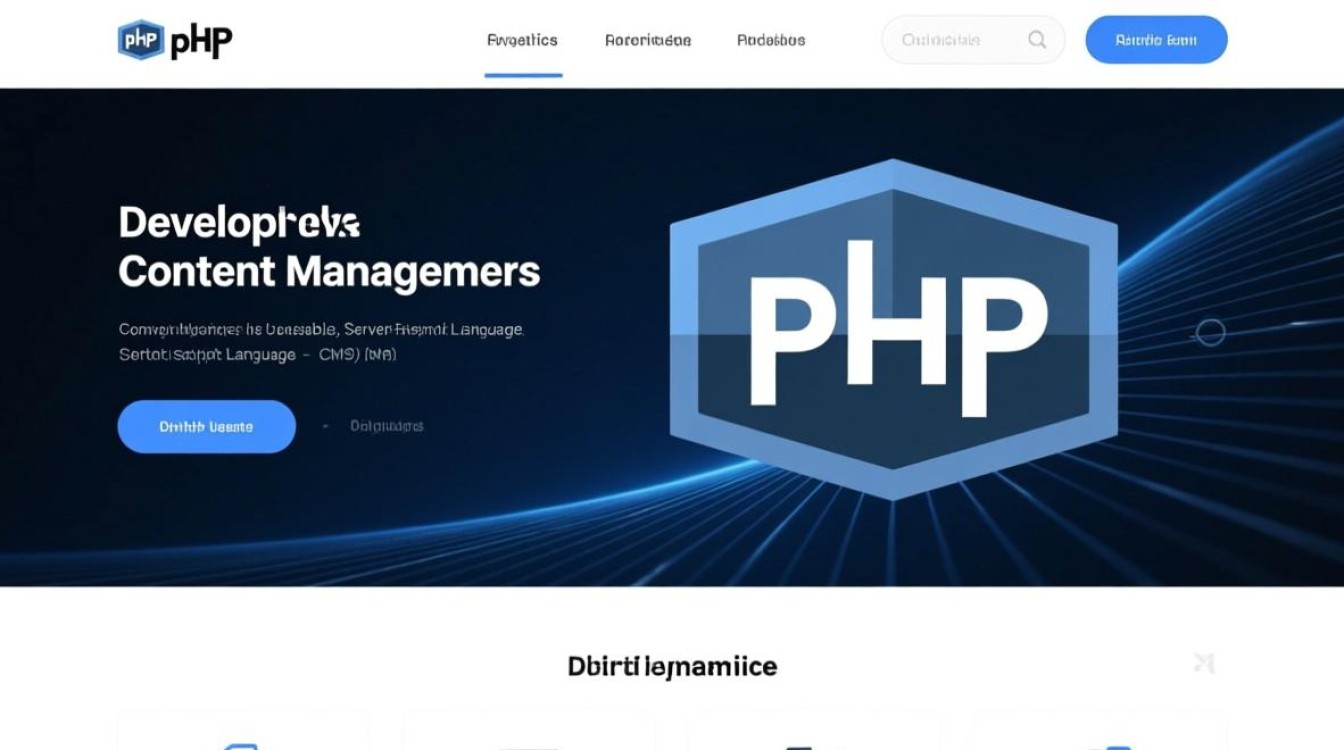Follow the gray text link beside hero button

[386, 426]
